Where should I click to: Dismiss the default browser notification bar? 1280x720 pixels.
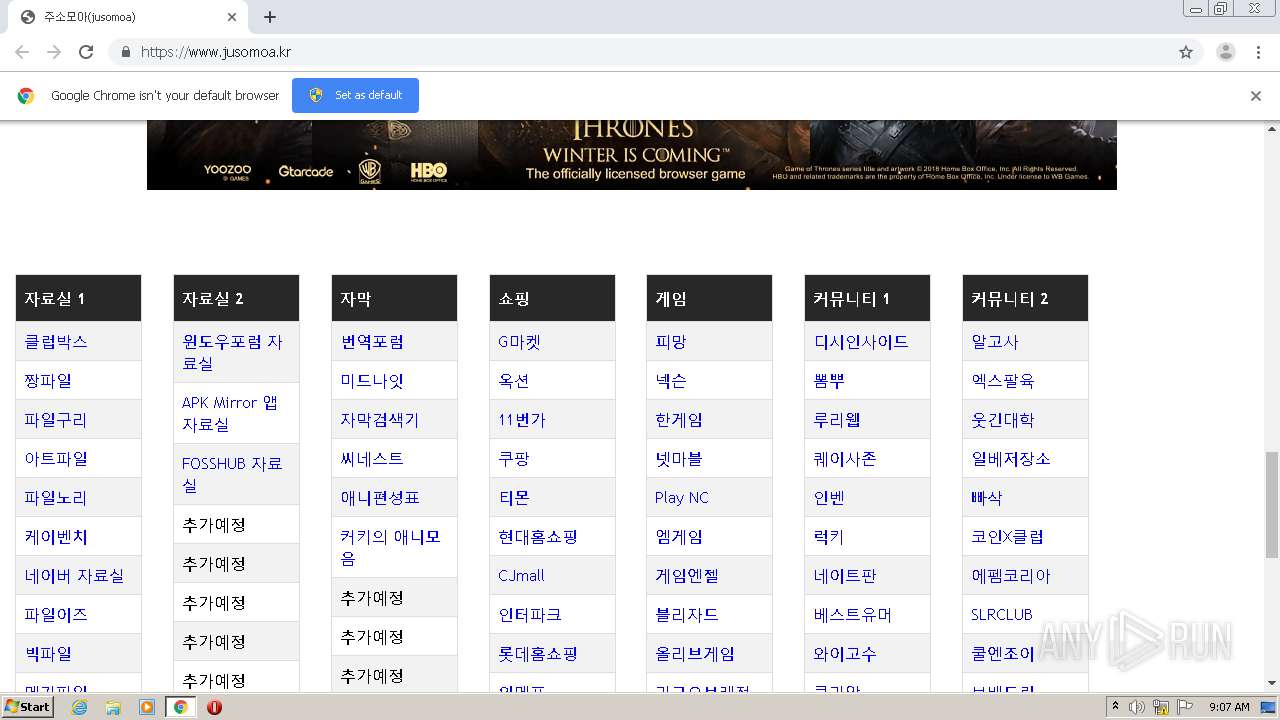pyautogui.click(x=1256, y=96)
